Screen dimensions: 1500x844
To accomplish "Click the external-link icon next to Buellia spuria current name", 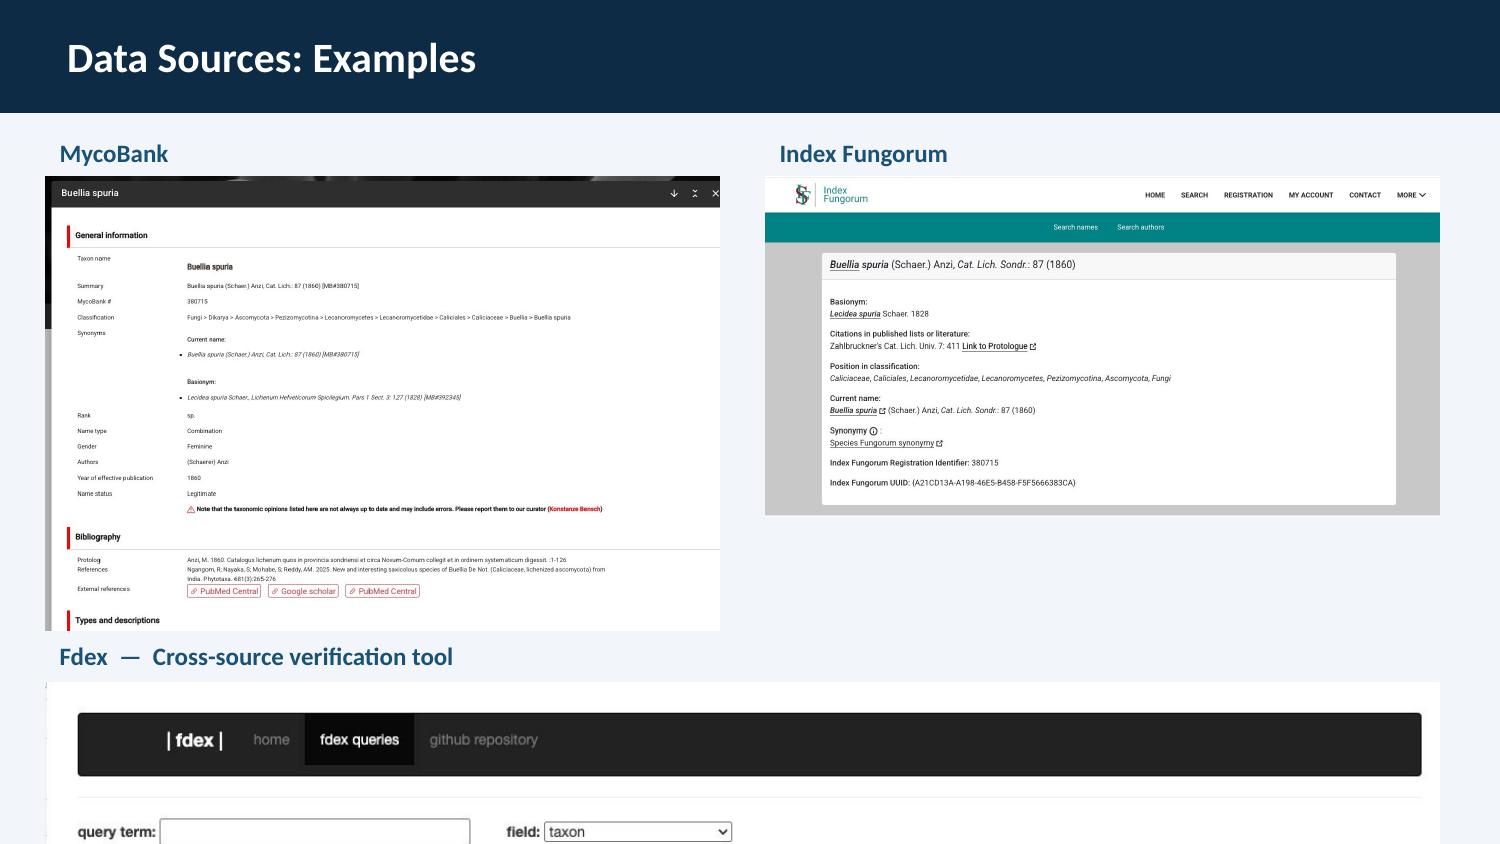I will click(882, 410).
